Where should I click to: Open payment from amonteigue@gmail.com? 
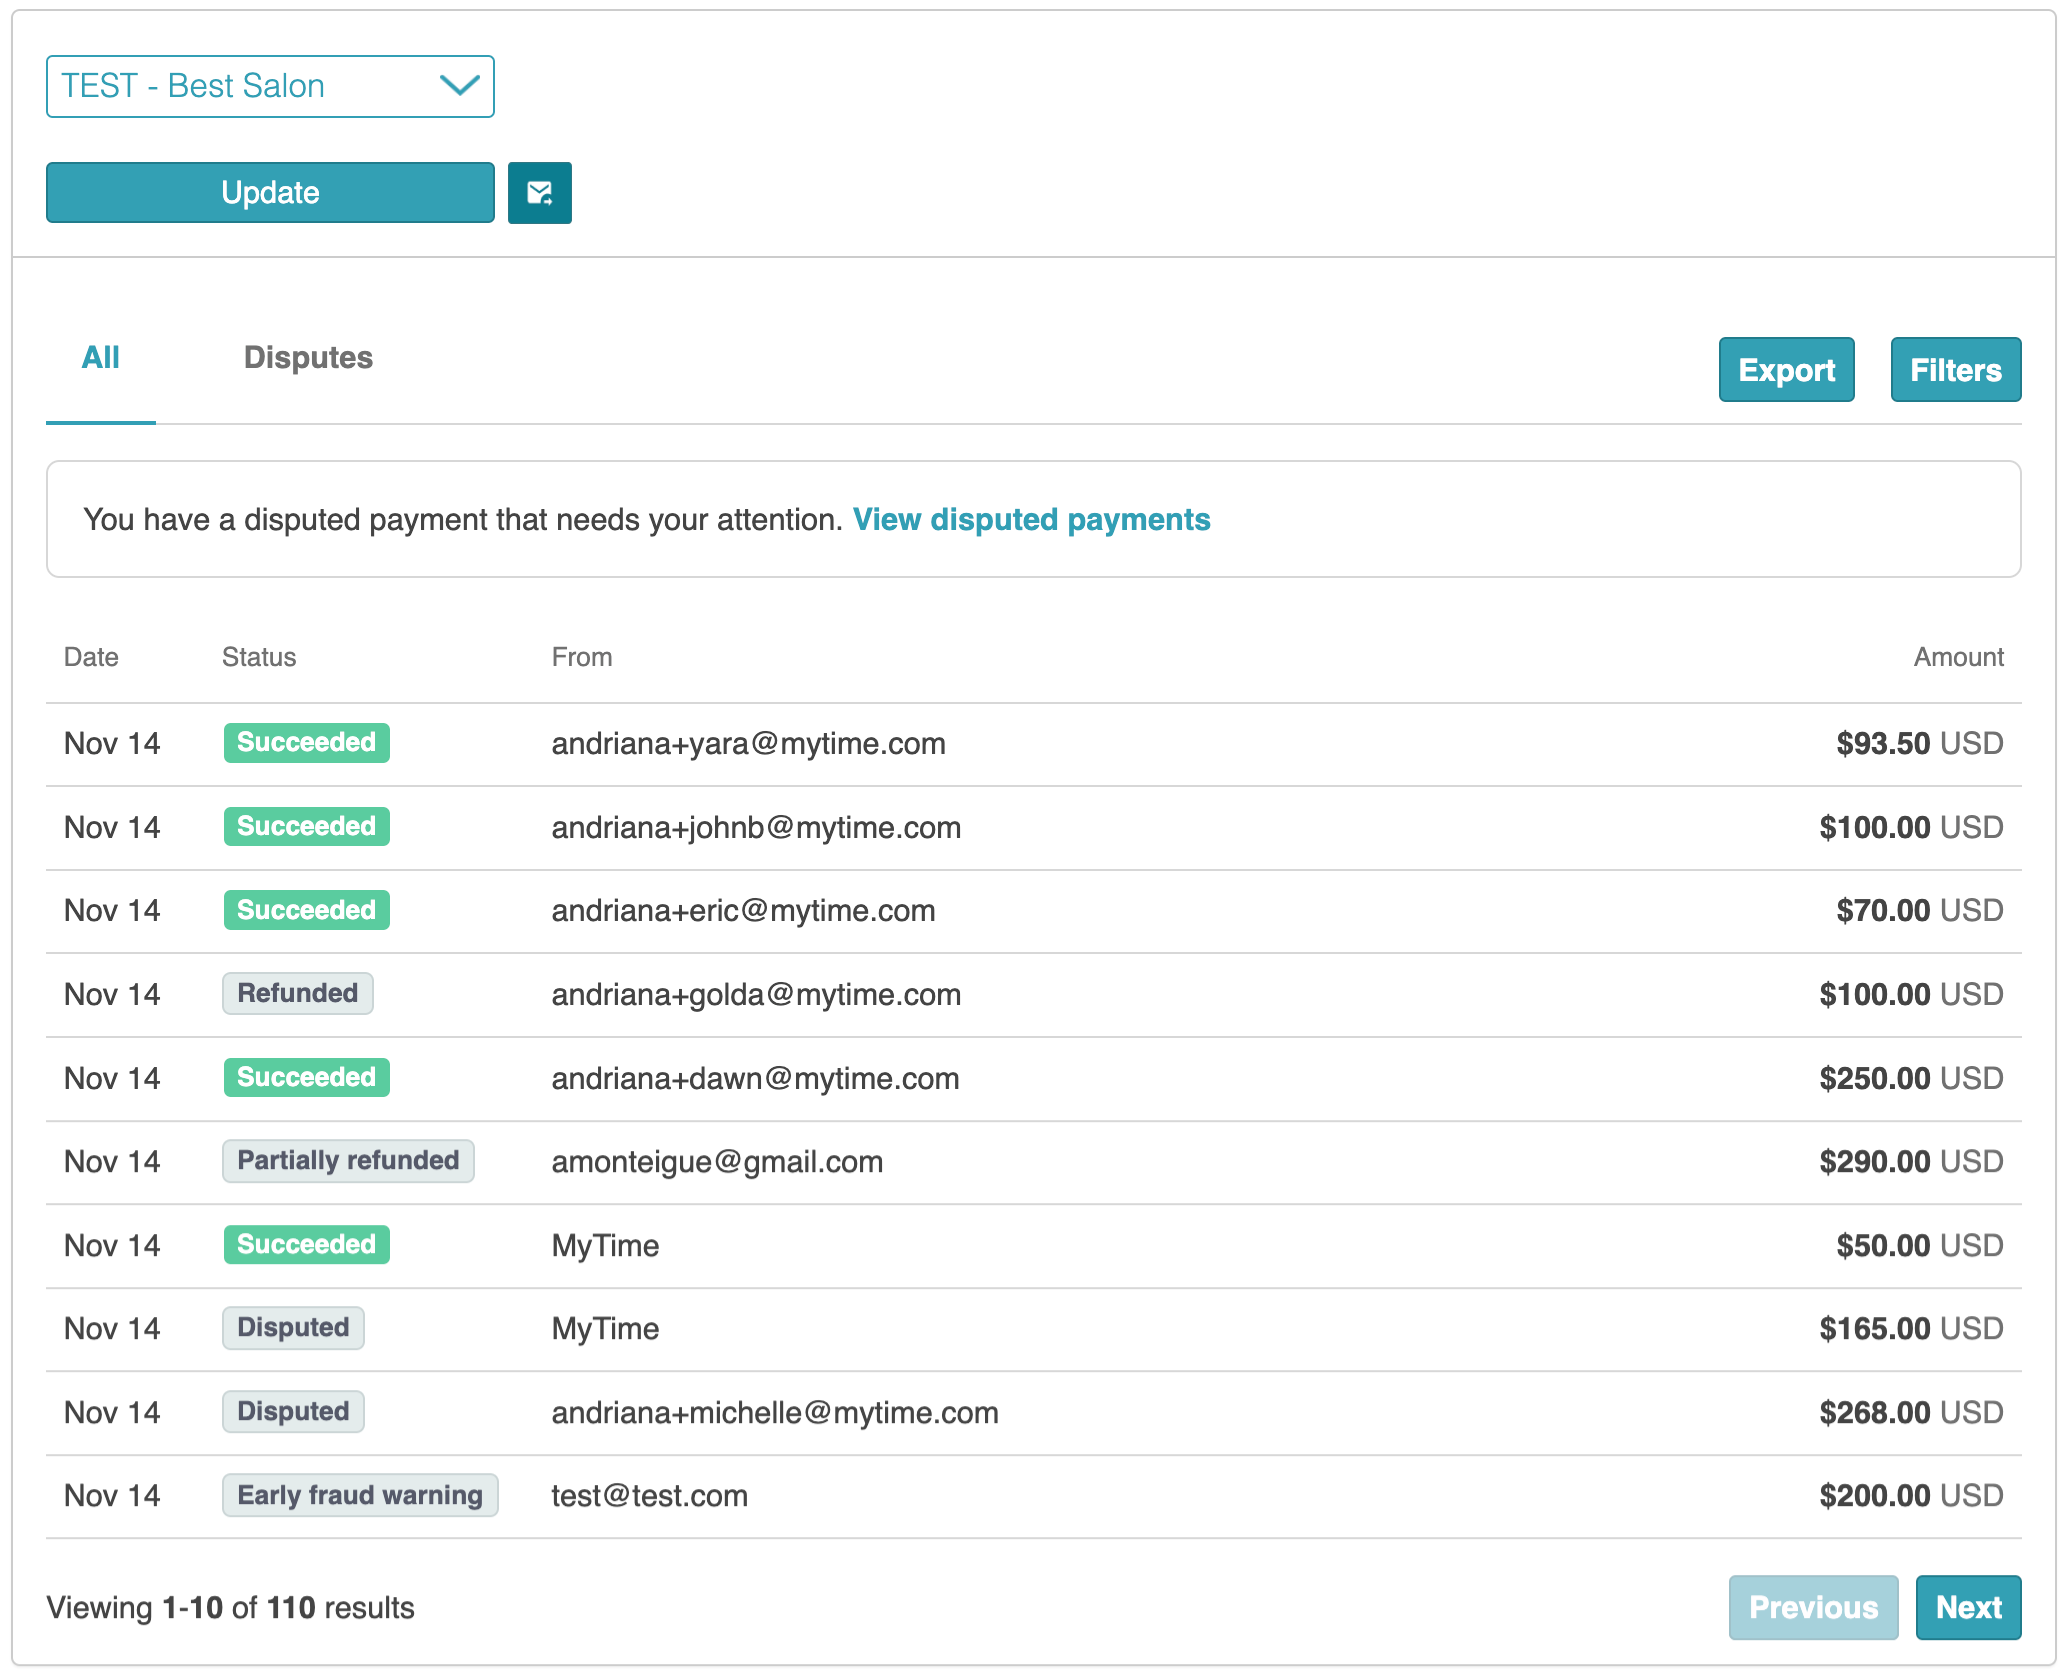[717, 1162]
